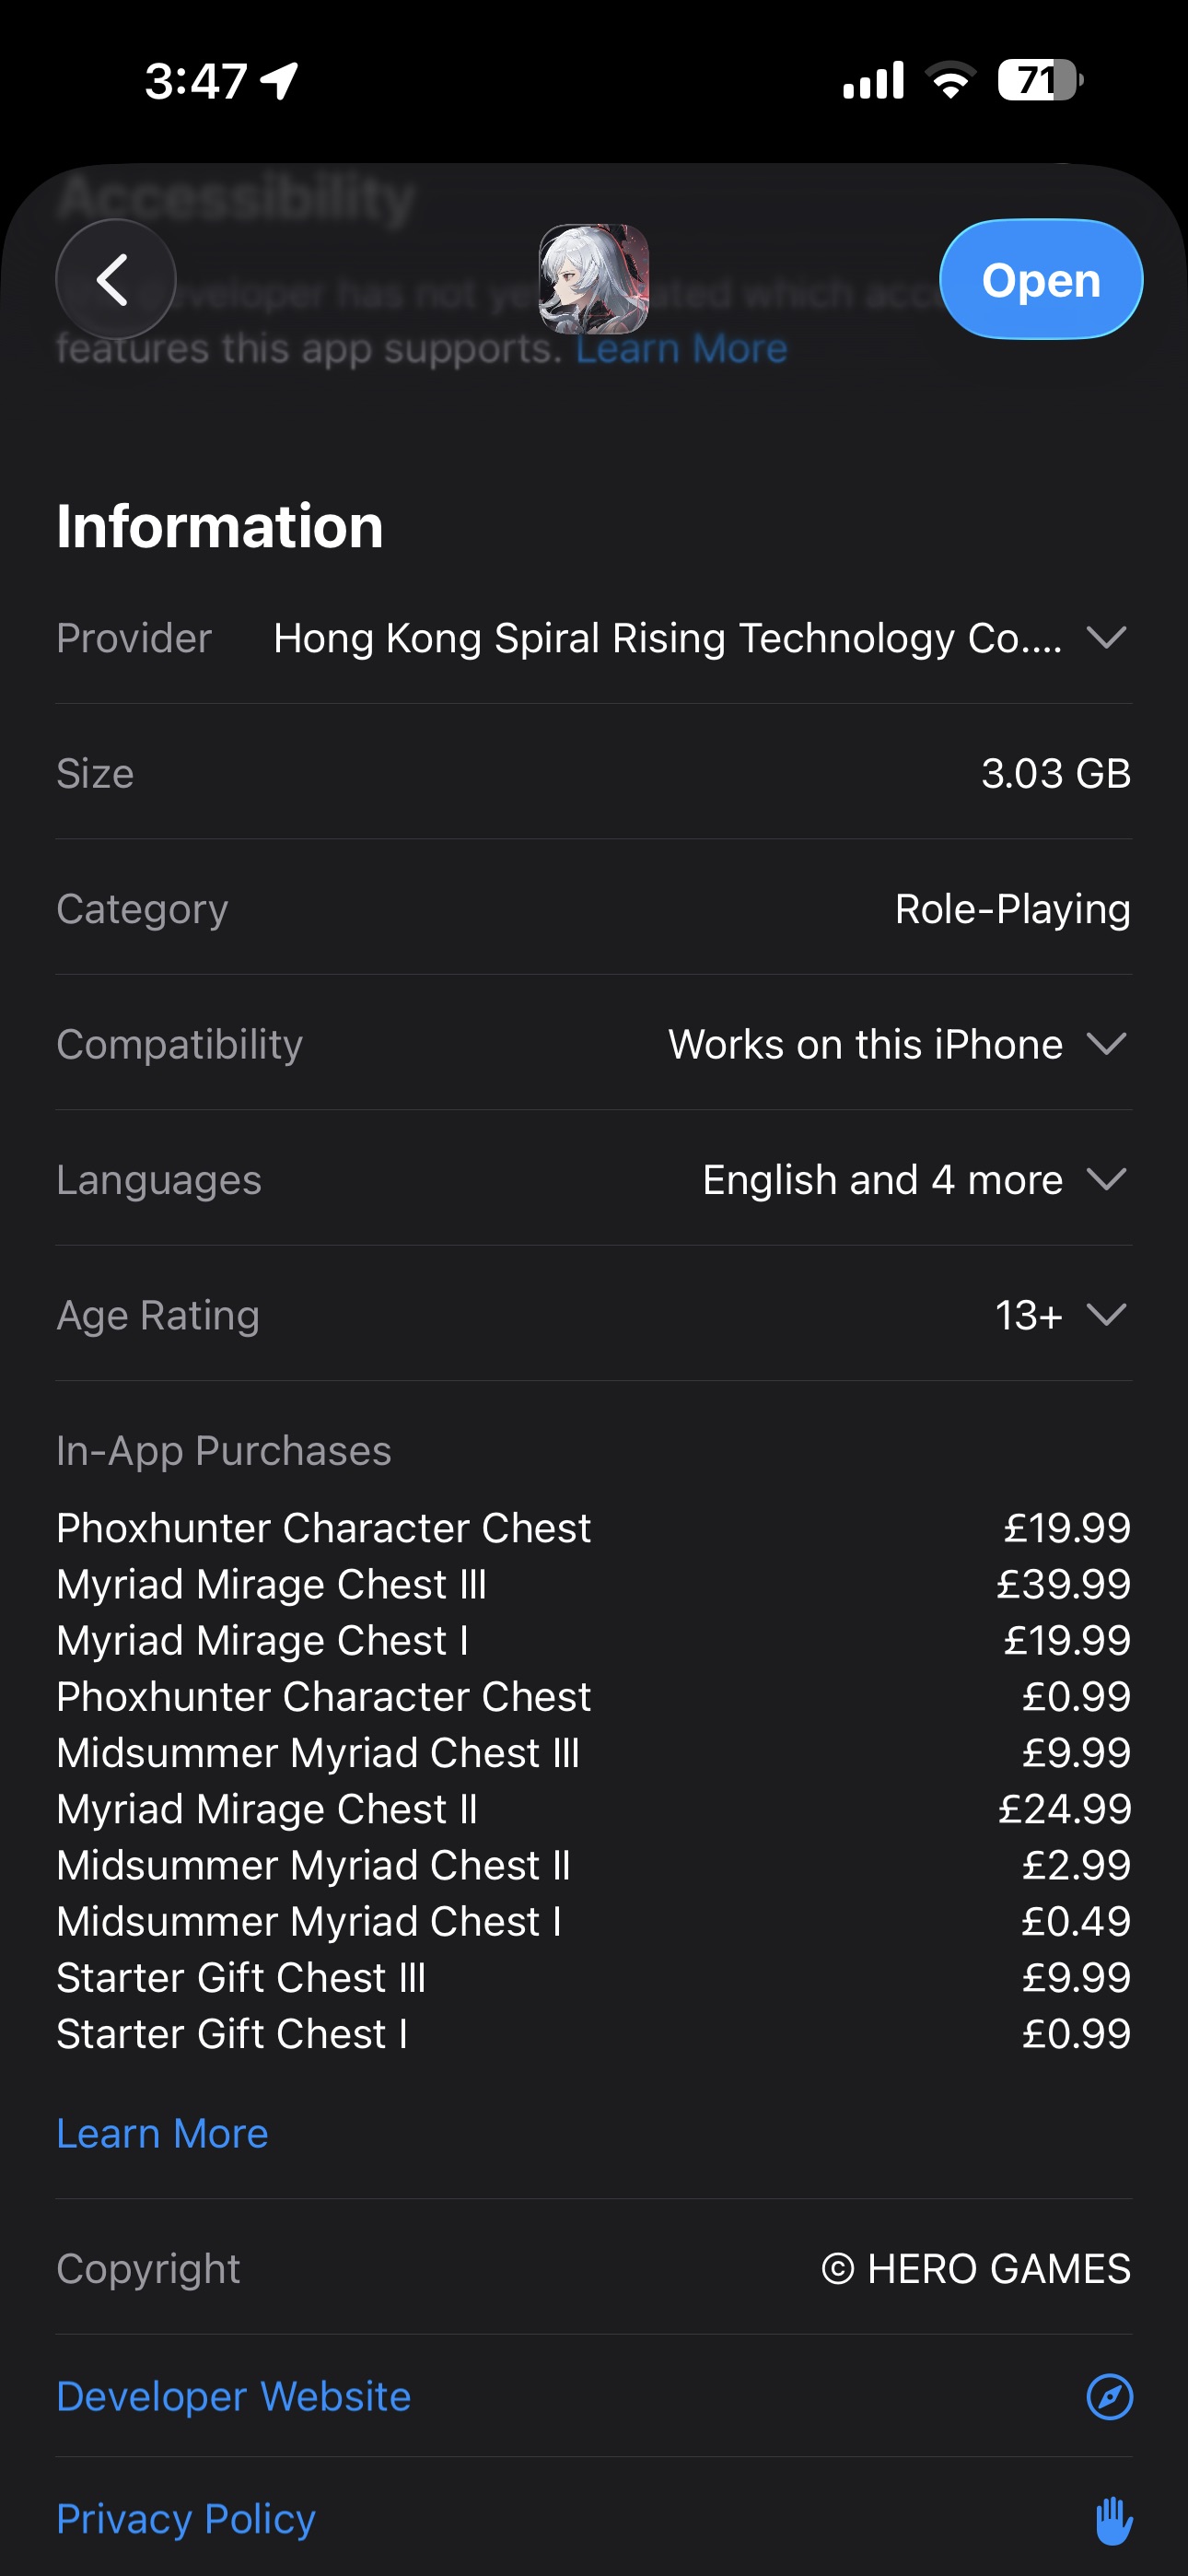
Task: Expand the Languages list chevron
Action: [x=1106, y=1179]
